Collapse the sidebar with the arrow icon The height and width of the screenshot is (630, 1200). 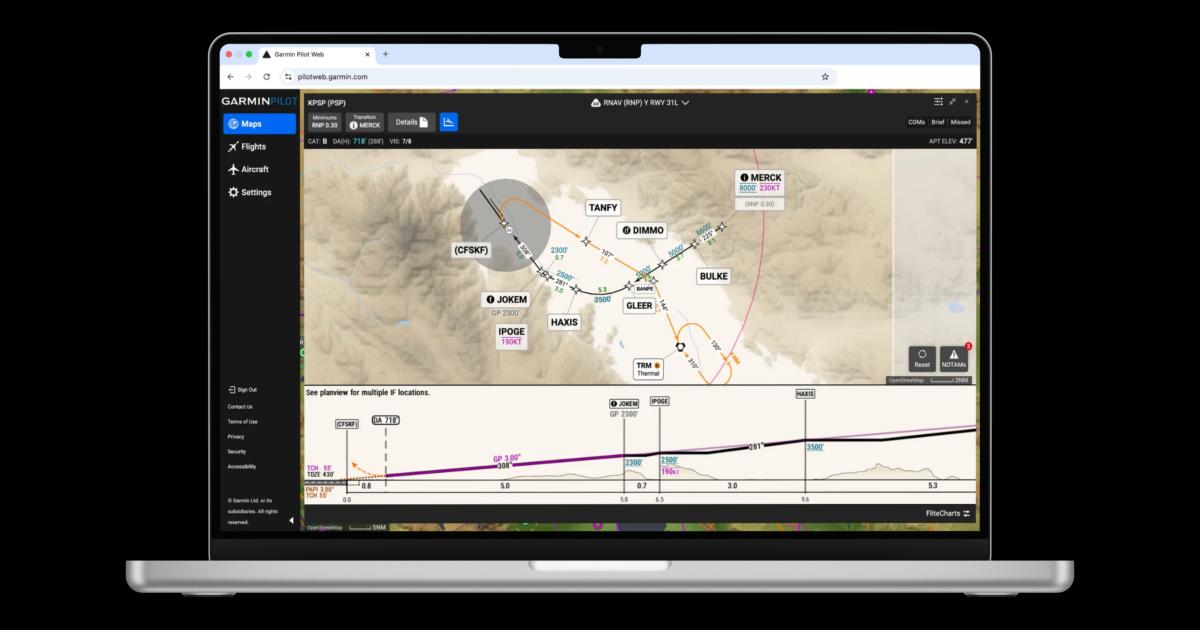[x=292, y=520]
